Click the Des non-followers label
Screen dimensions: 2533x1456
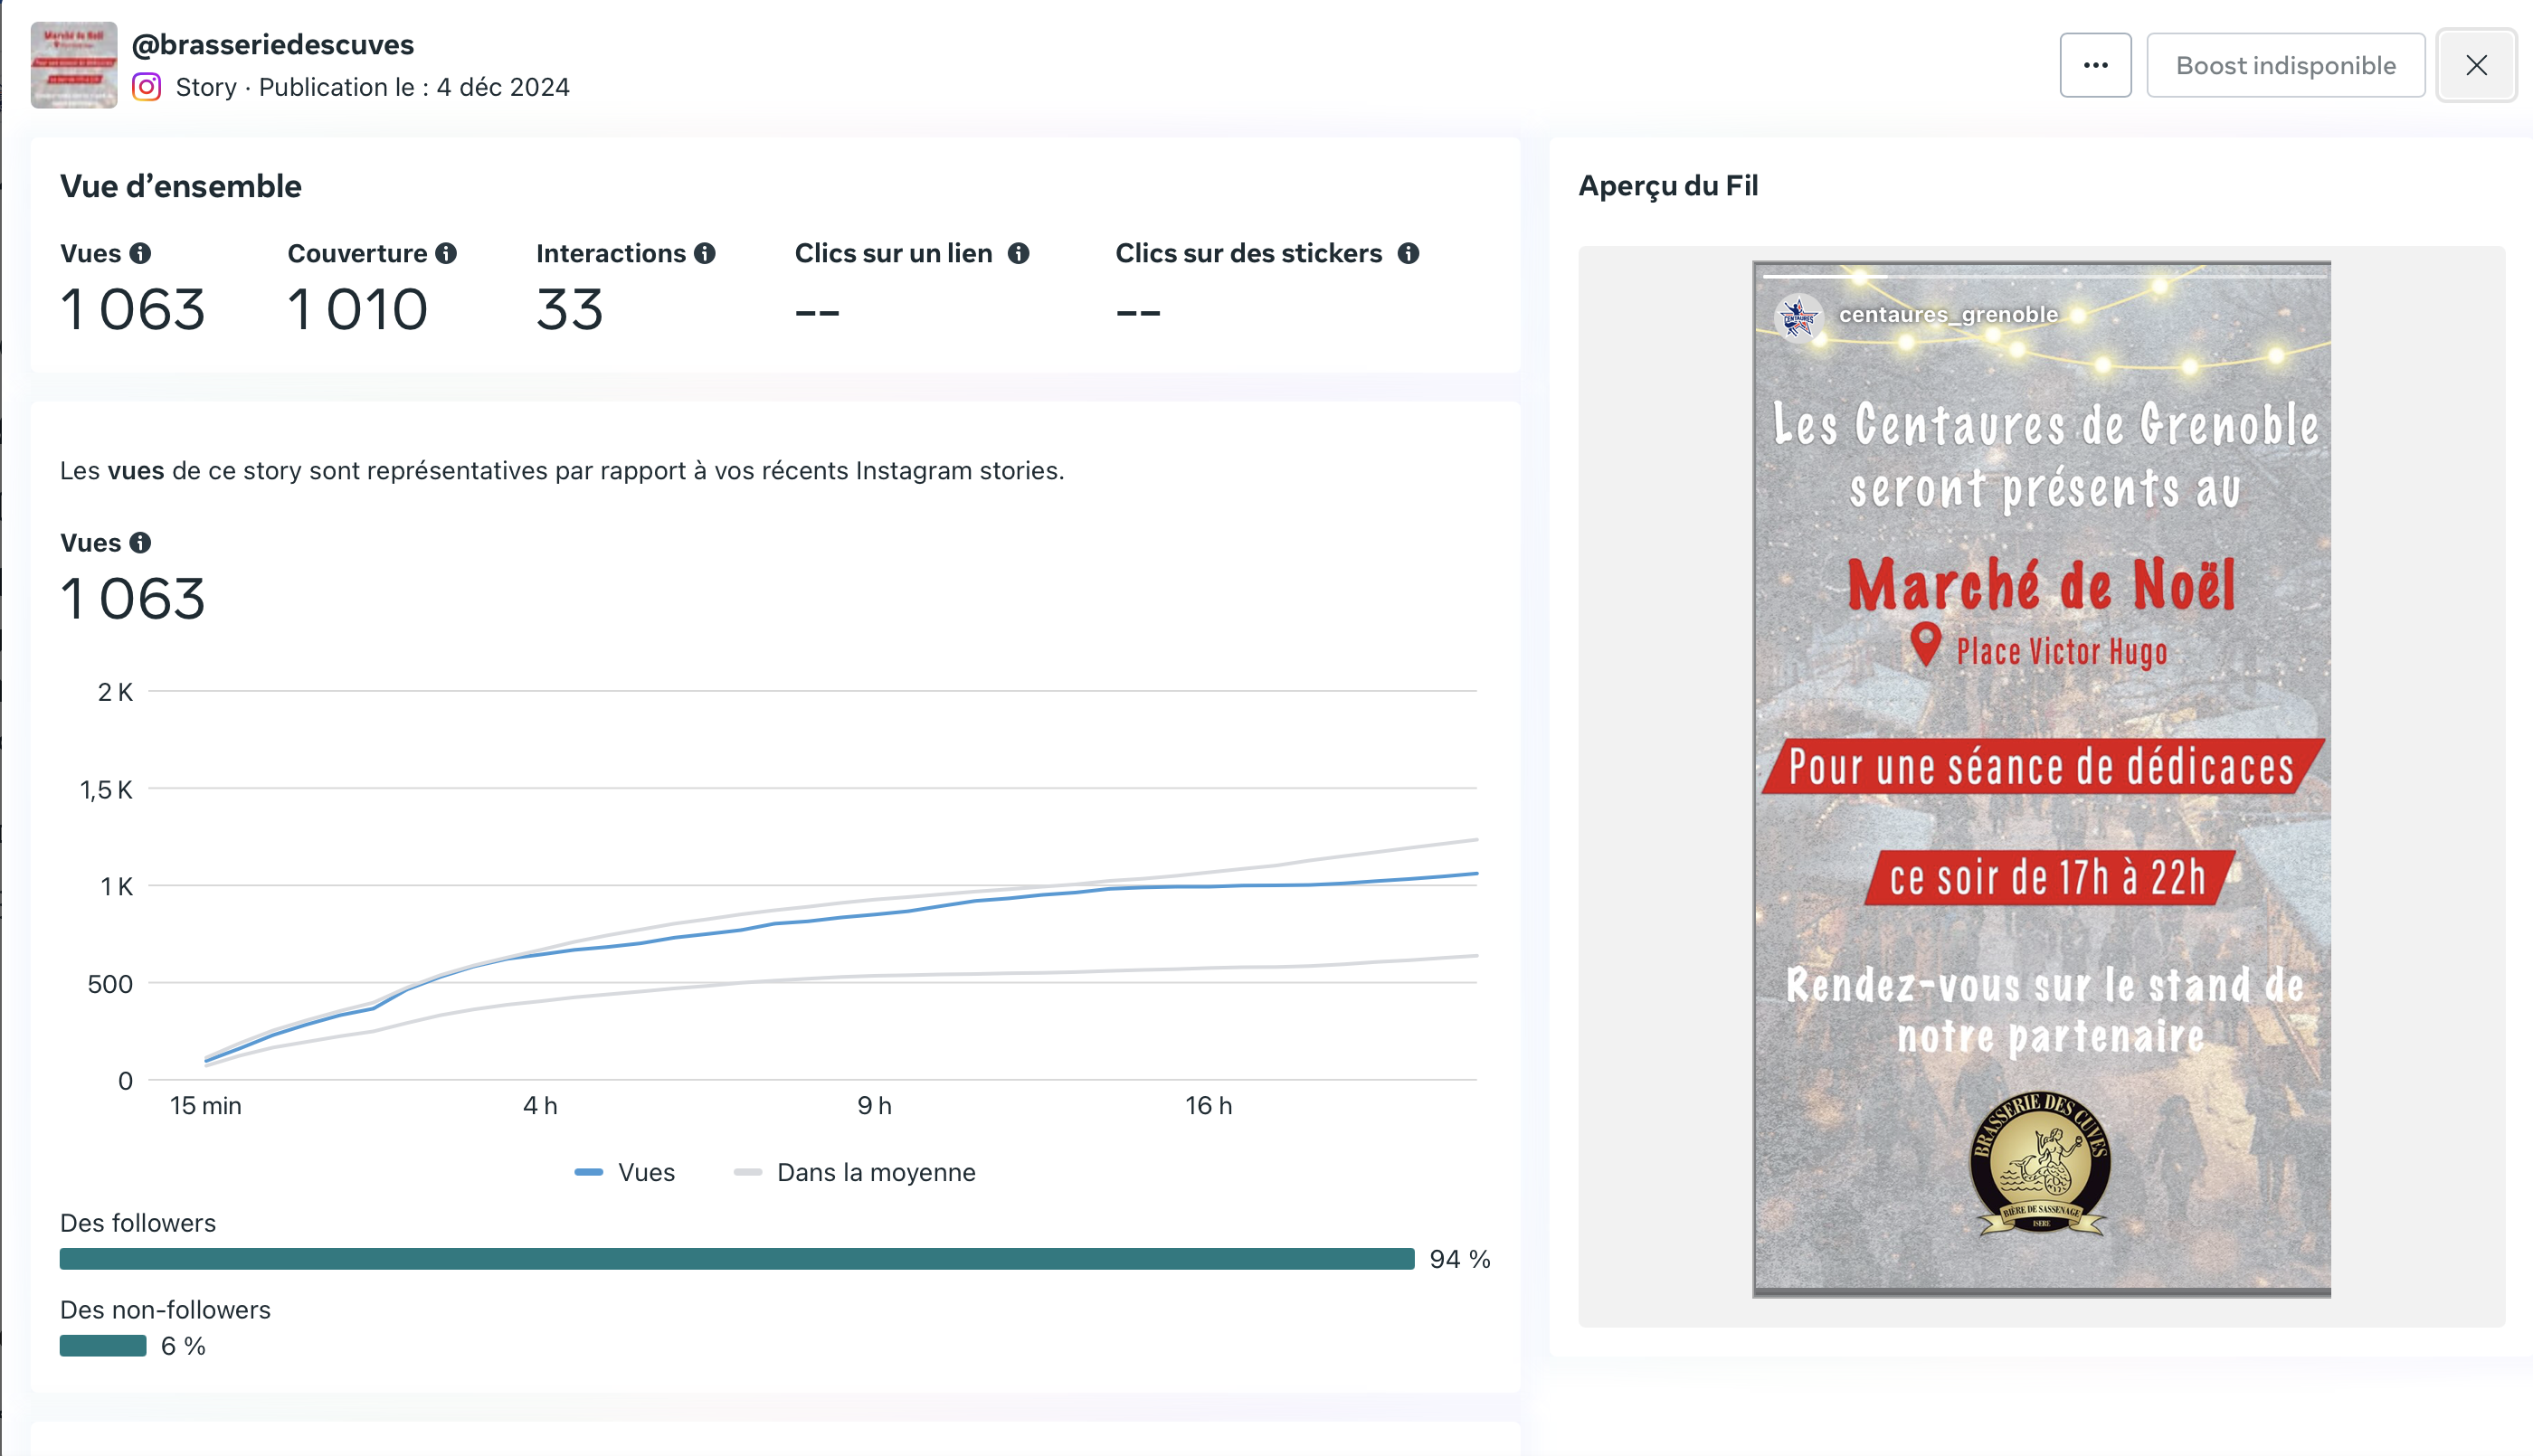165,1310
